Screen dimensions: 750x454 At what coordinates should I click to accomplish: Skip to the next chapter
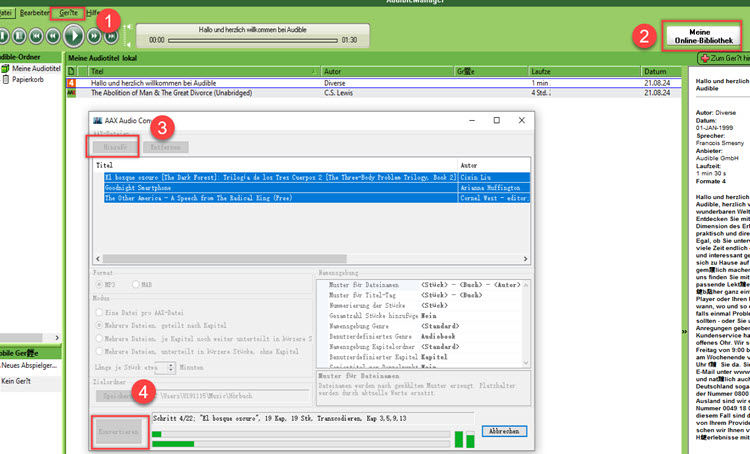click(x=111, y=36)
